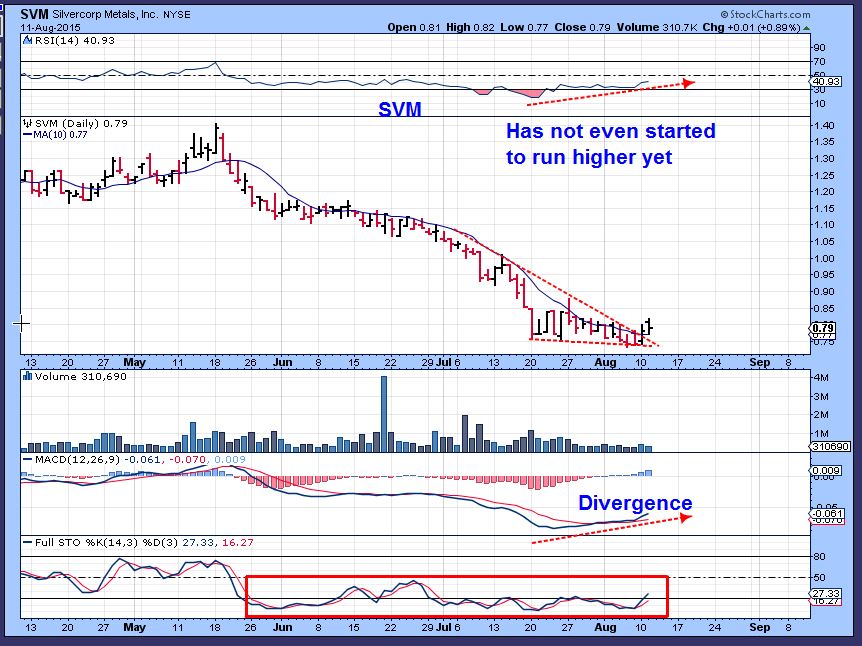Click the Volume histogram icon in volume panel
The width and height of the screenshot is (862, 646).
pyautogui.click(x=29, y=377)
